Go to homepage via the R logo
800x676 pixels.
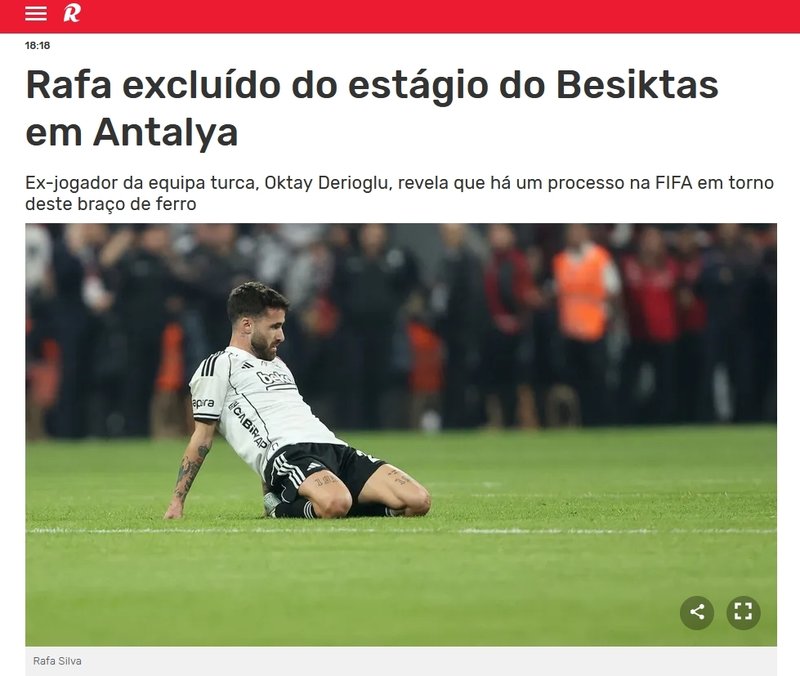tap(71, 14)
